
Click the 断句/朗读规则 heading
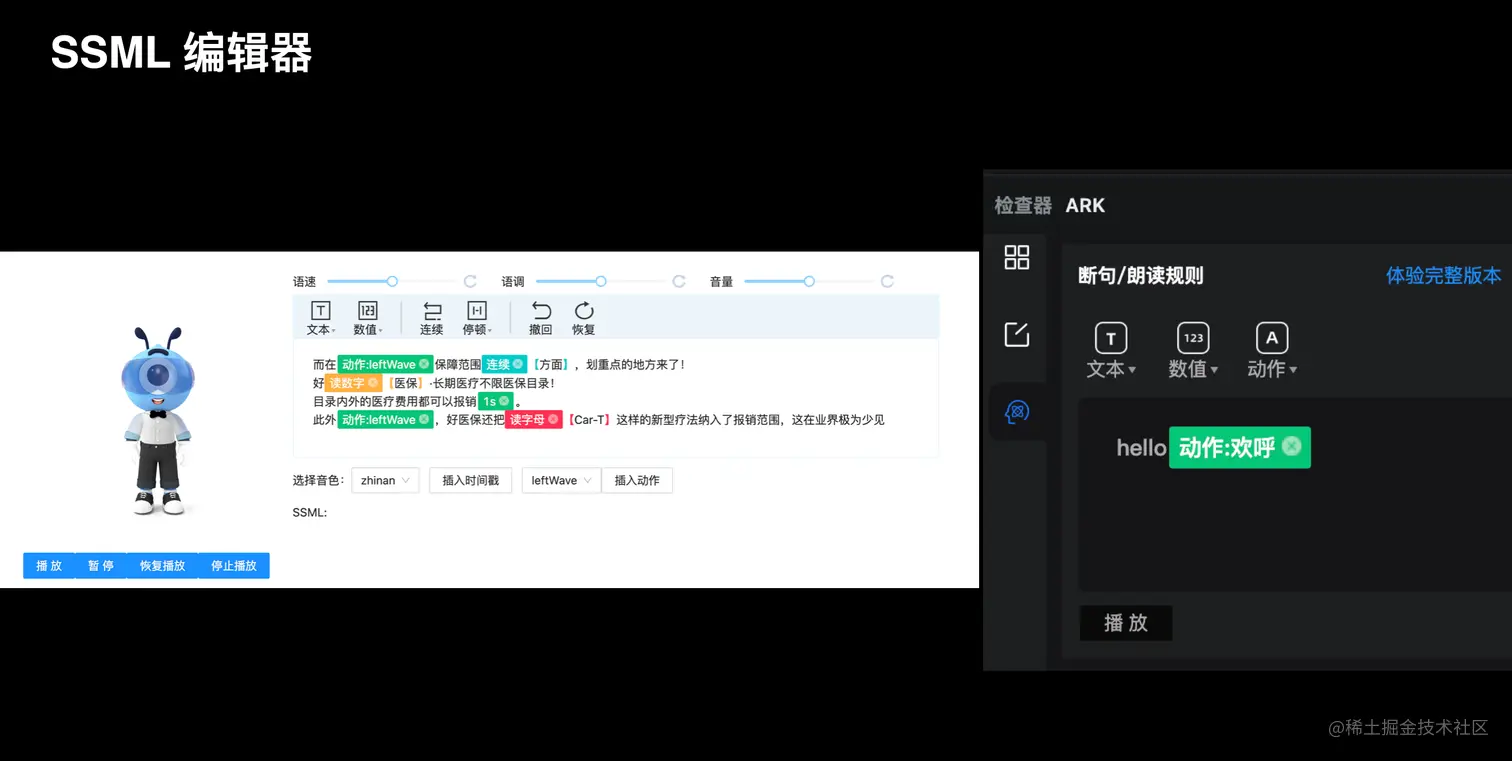(x=1141, y=276)
